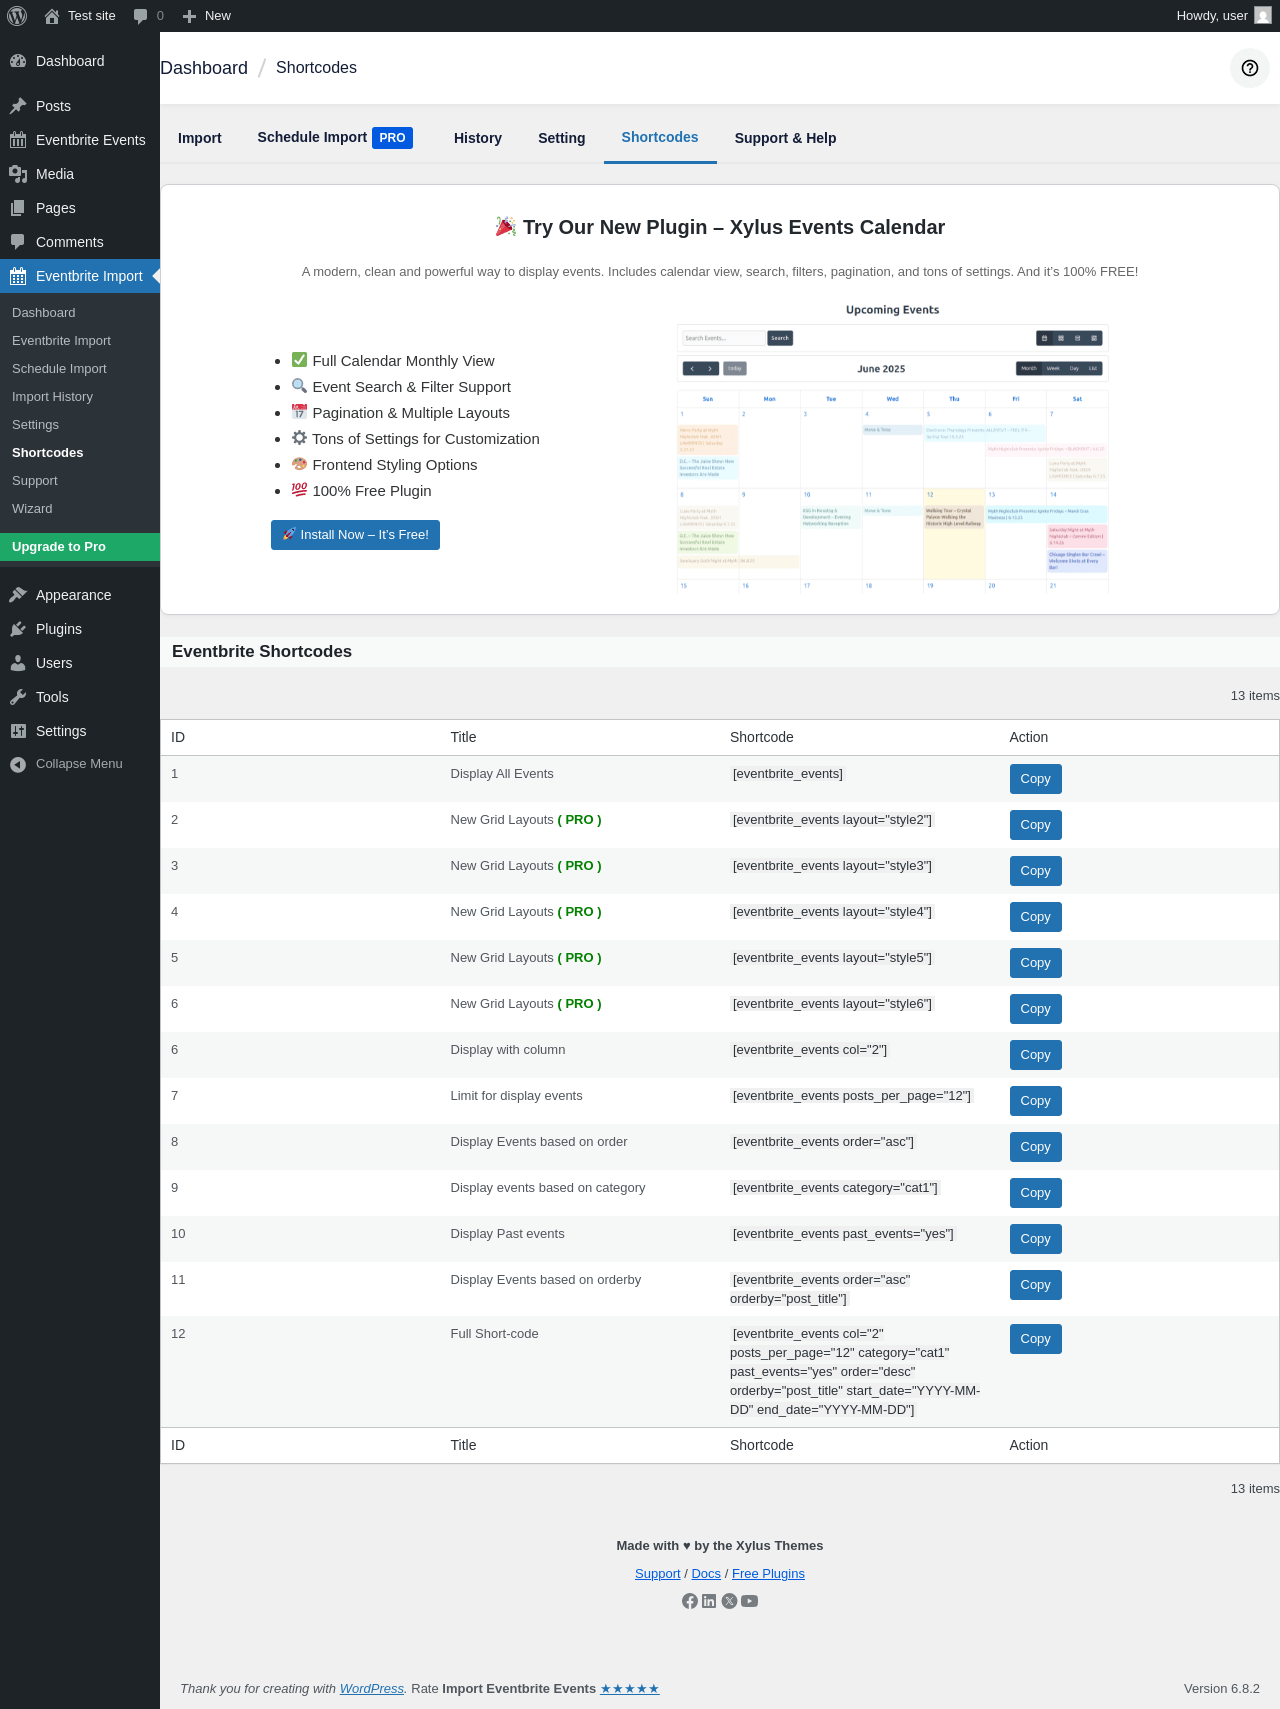
Task: Open the Comments item in the left sidebar
Action: pos(80,242)
